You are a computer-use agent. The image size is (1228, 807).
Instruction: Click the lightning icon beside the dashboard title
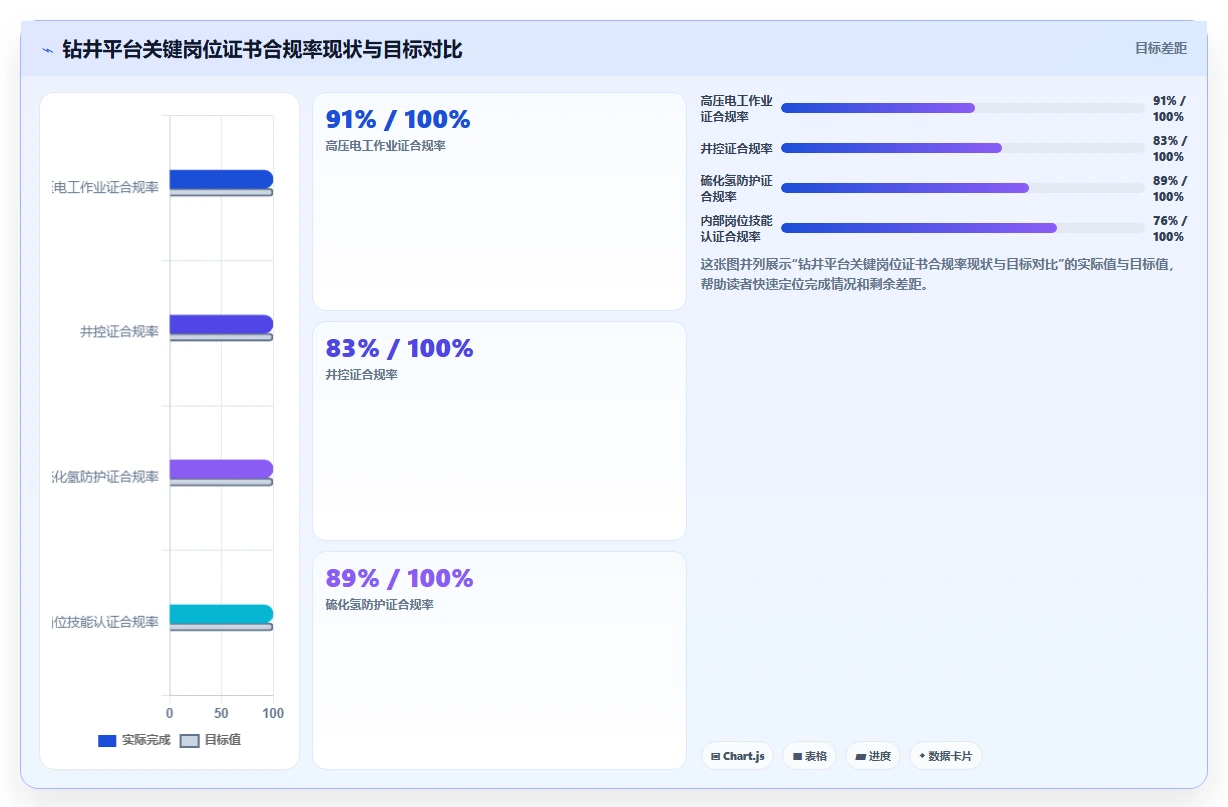click(x=47, y=50)
